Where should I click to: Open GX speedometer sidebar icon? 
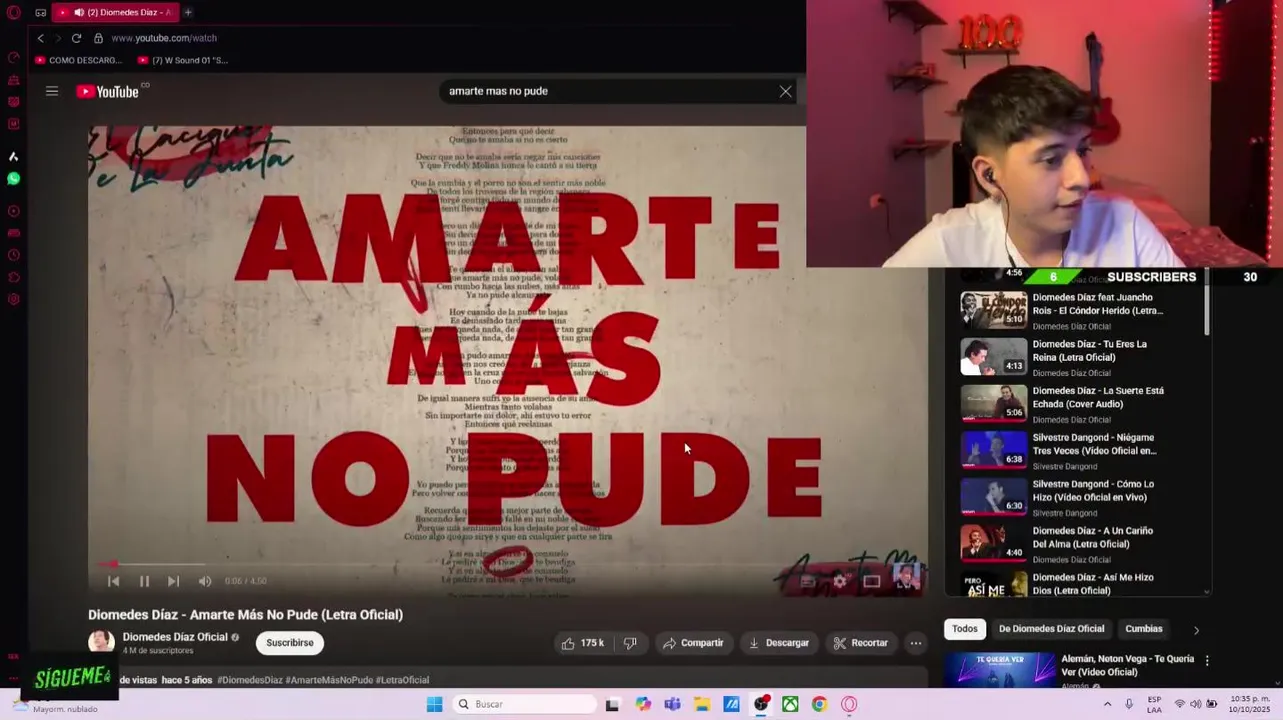click(x=13, y=57)
